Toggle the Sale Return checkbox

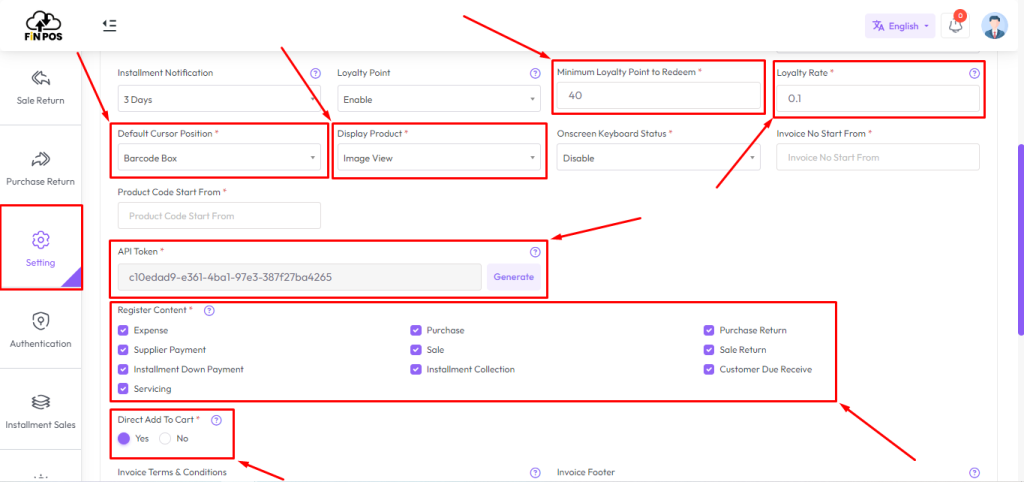tap(709, 350)
